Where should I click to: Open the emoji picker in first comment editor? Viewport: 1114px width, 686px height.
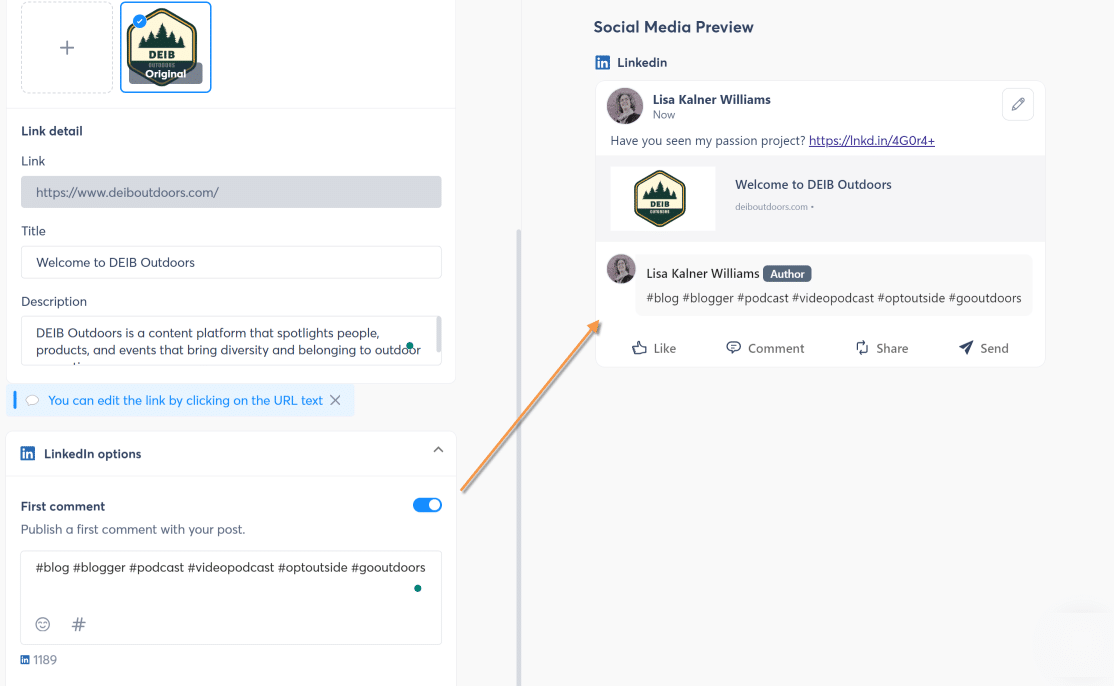(x=42, y=624)
